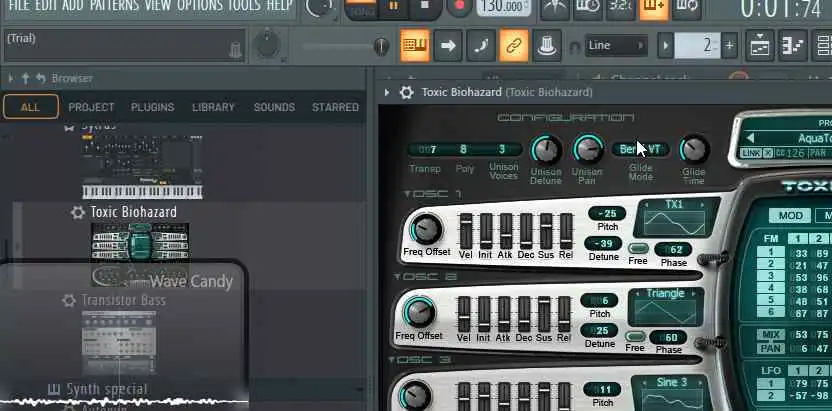Click the Unison Detune knob
The image size is (832, 411).
(x=546, y=149)
